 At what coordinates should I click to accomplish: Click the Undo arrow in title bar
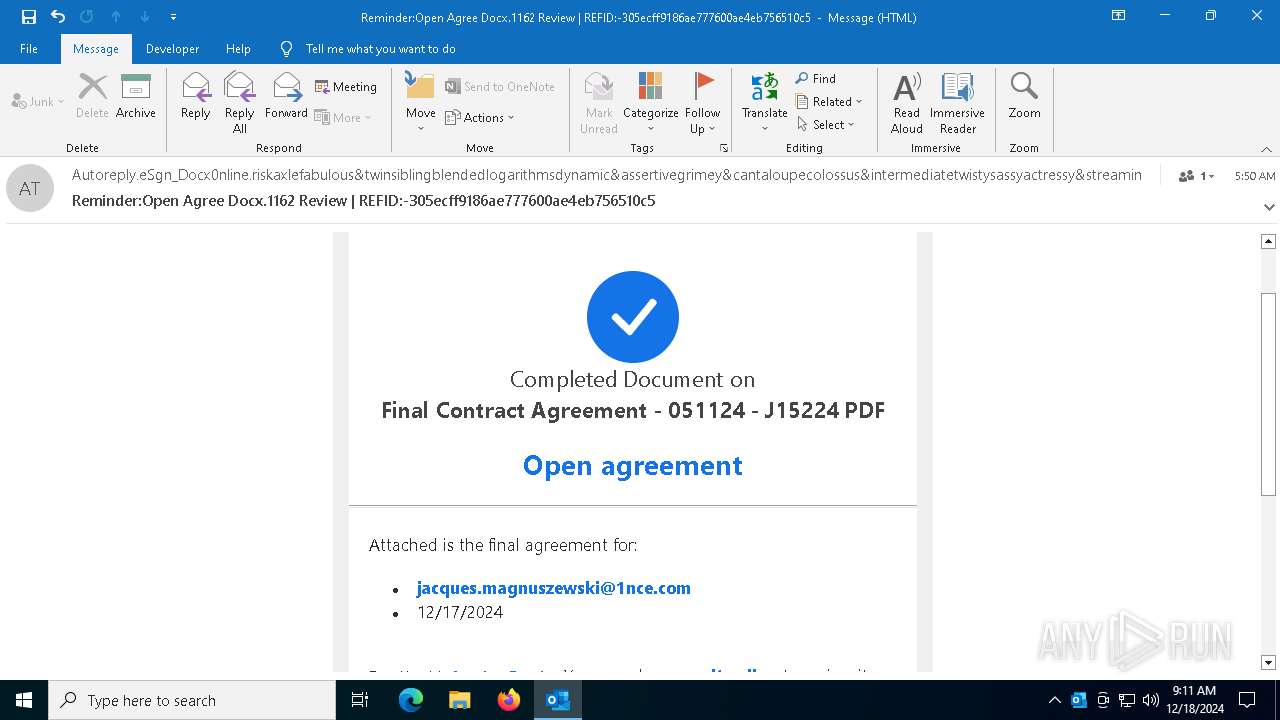[58, 17]
